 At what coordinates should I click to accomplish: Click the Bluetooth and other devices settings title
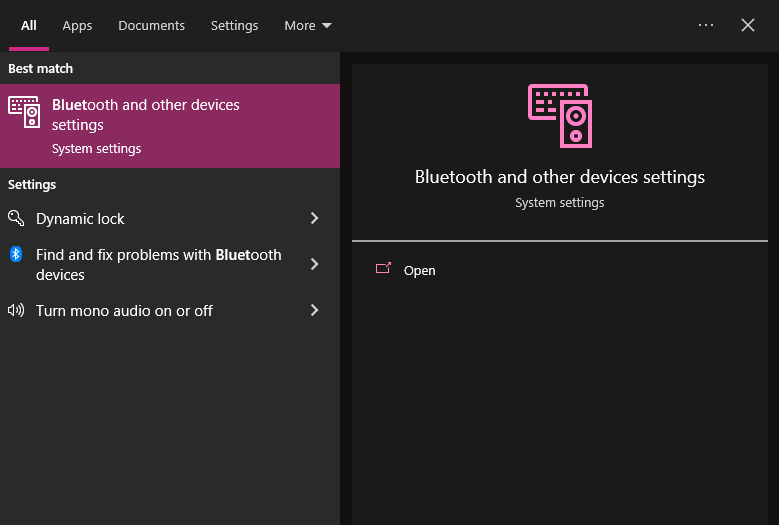pos(560,177)
